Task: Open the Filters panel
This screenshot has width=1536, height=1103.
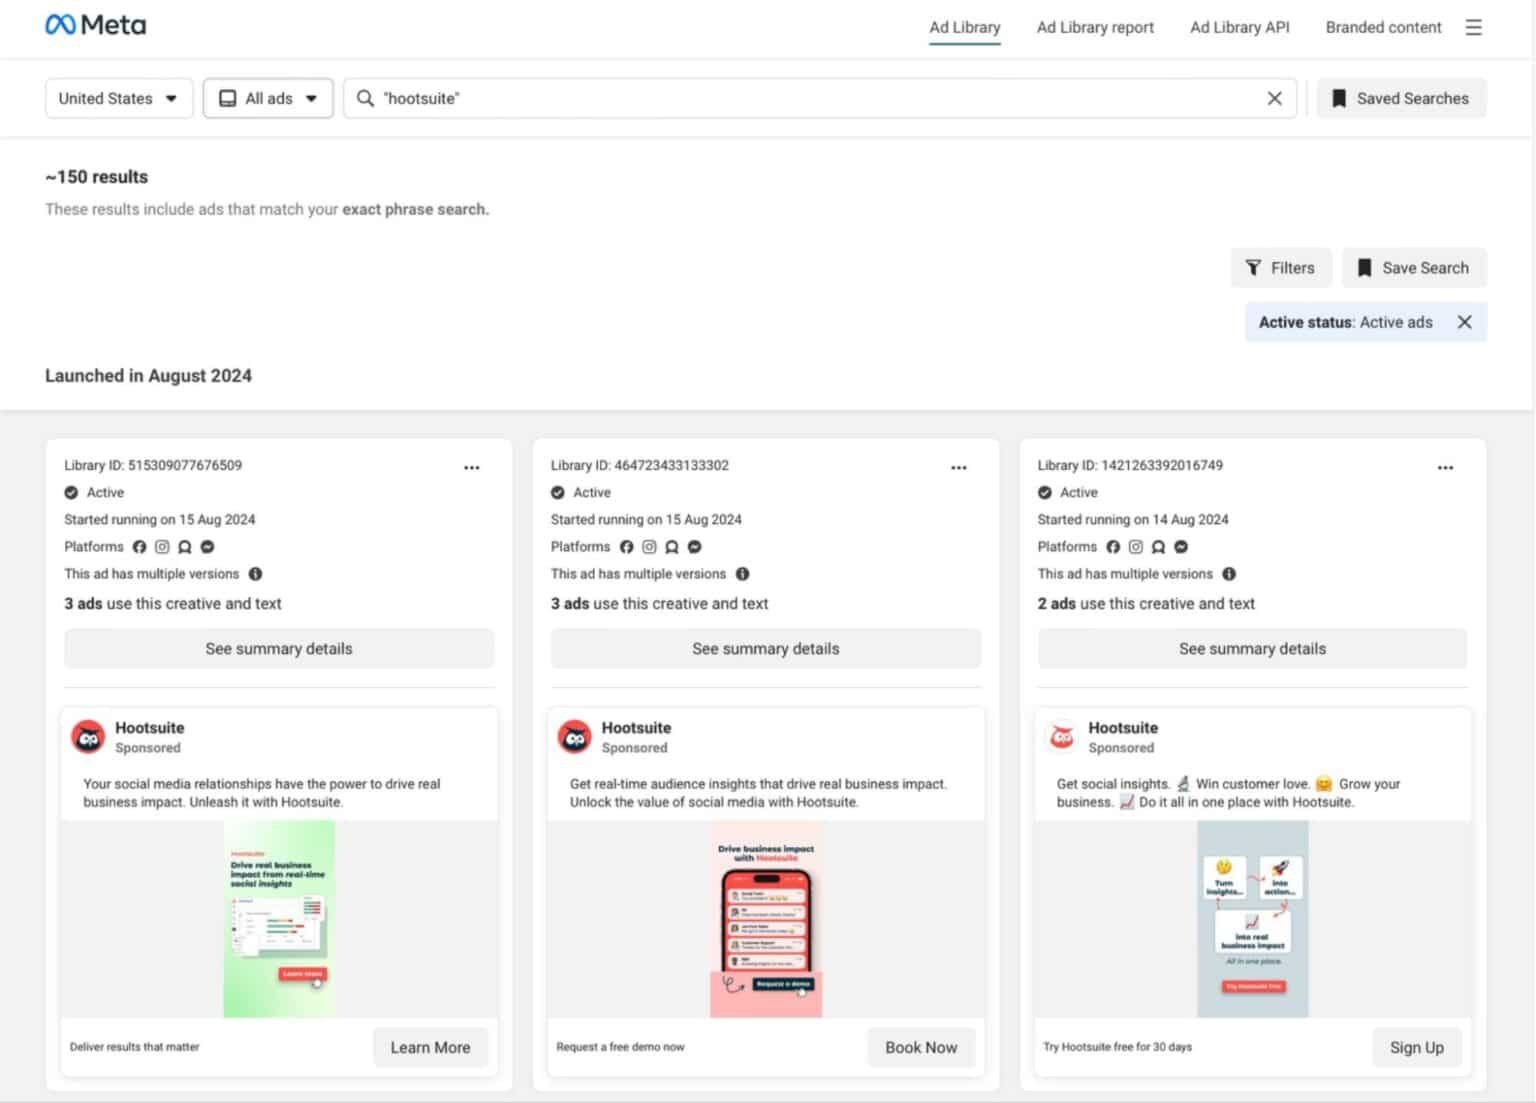Action: (x=1281, y=267)
